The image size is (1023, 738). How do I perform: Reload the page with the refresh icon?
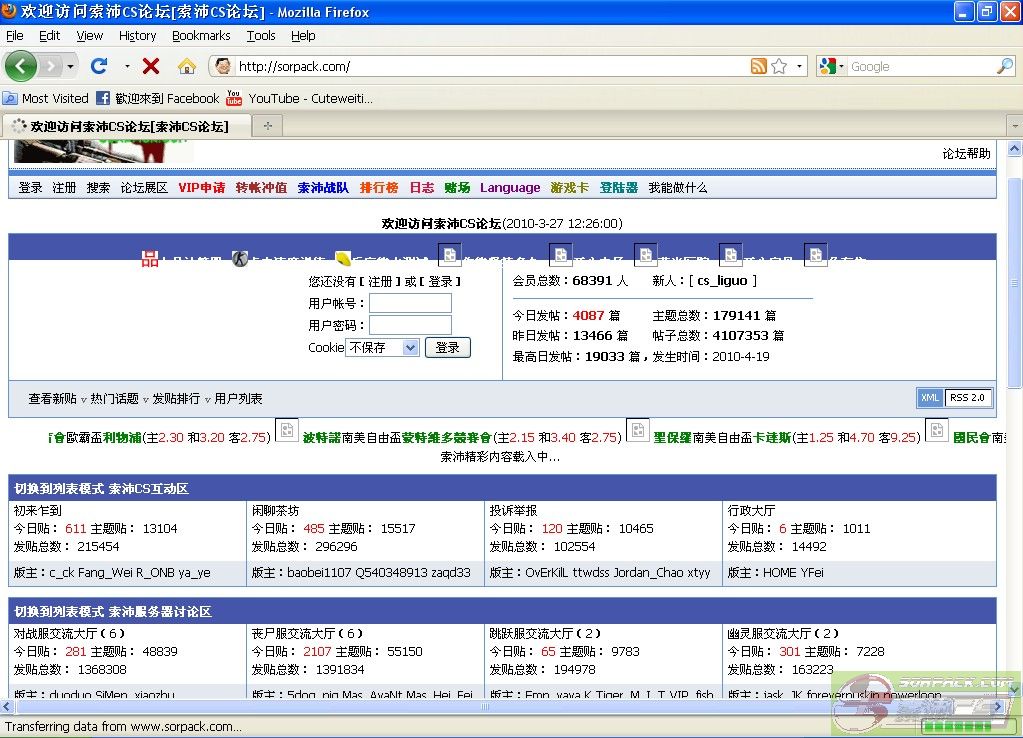pyautogui.click(x=99, y=66)
